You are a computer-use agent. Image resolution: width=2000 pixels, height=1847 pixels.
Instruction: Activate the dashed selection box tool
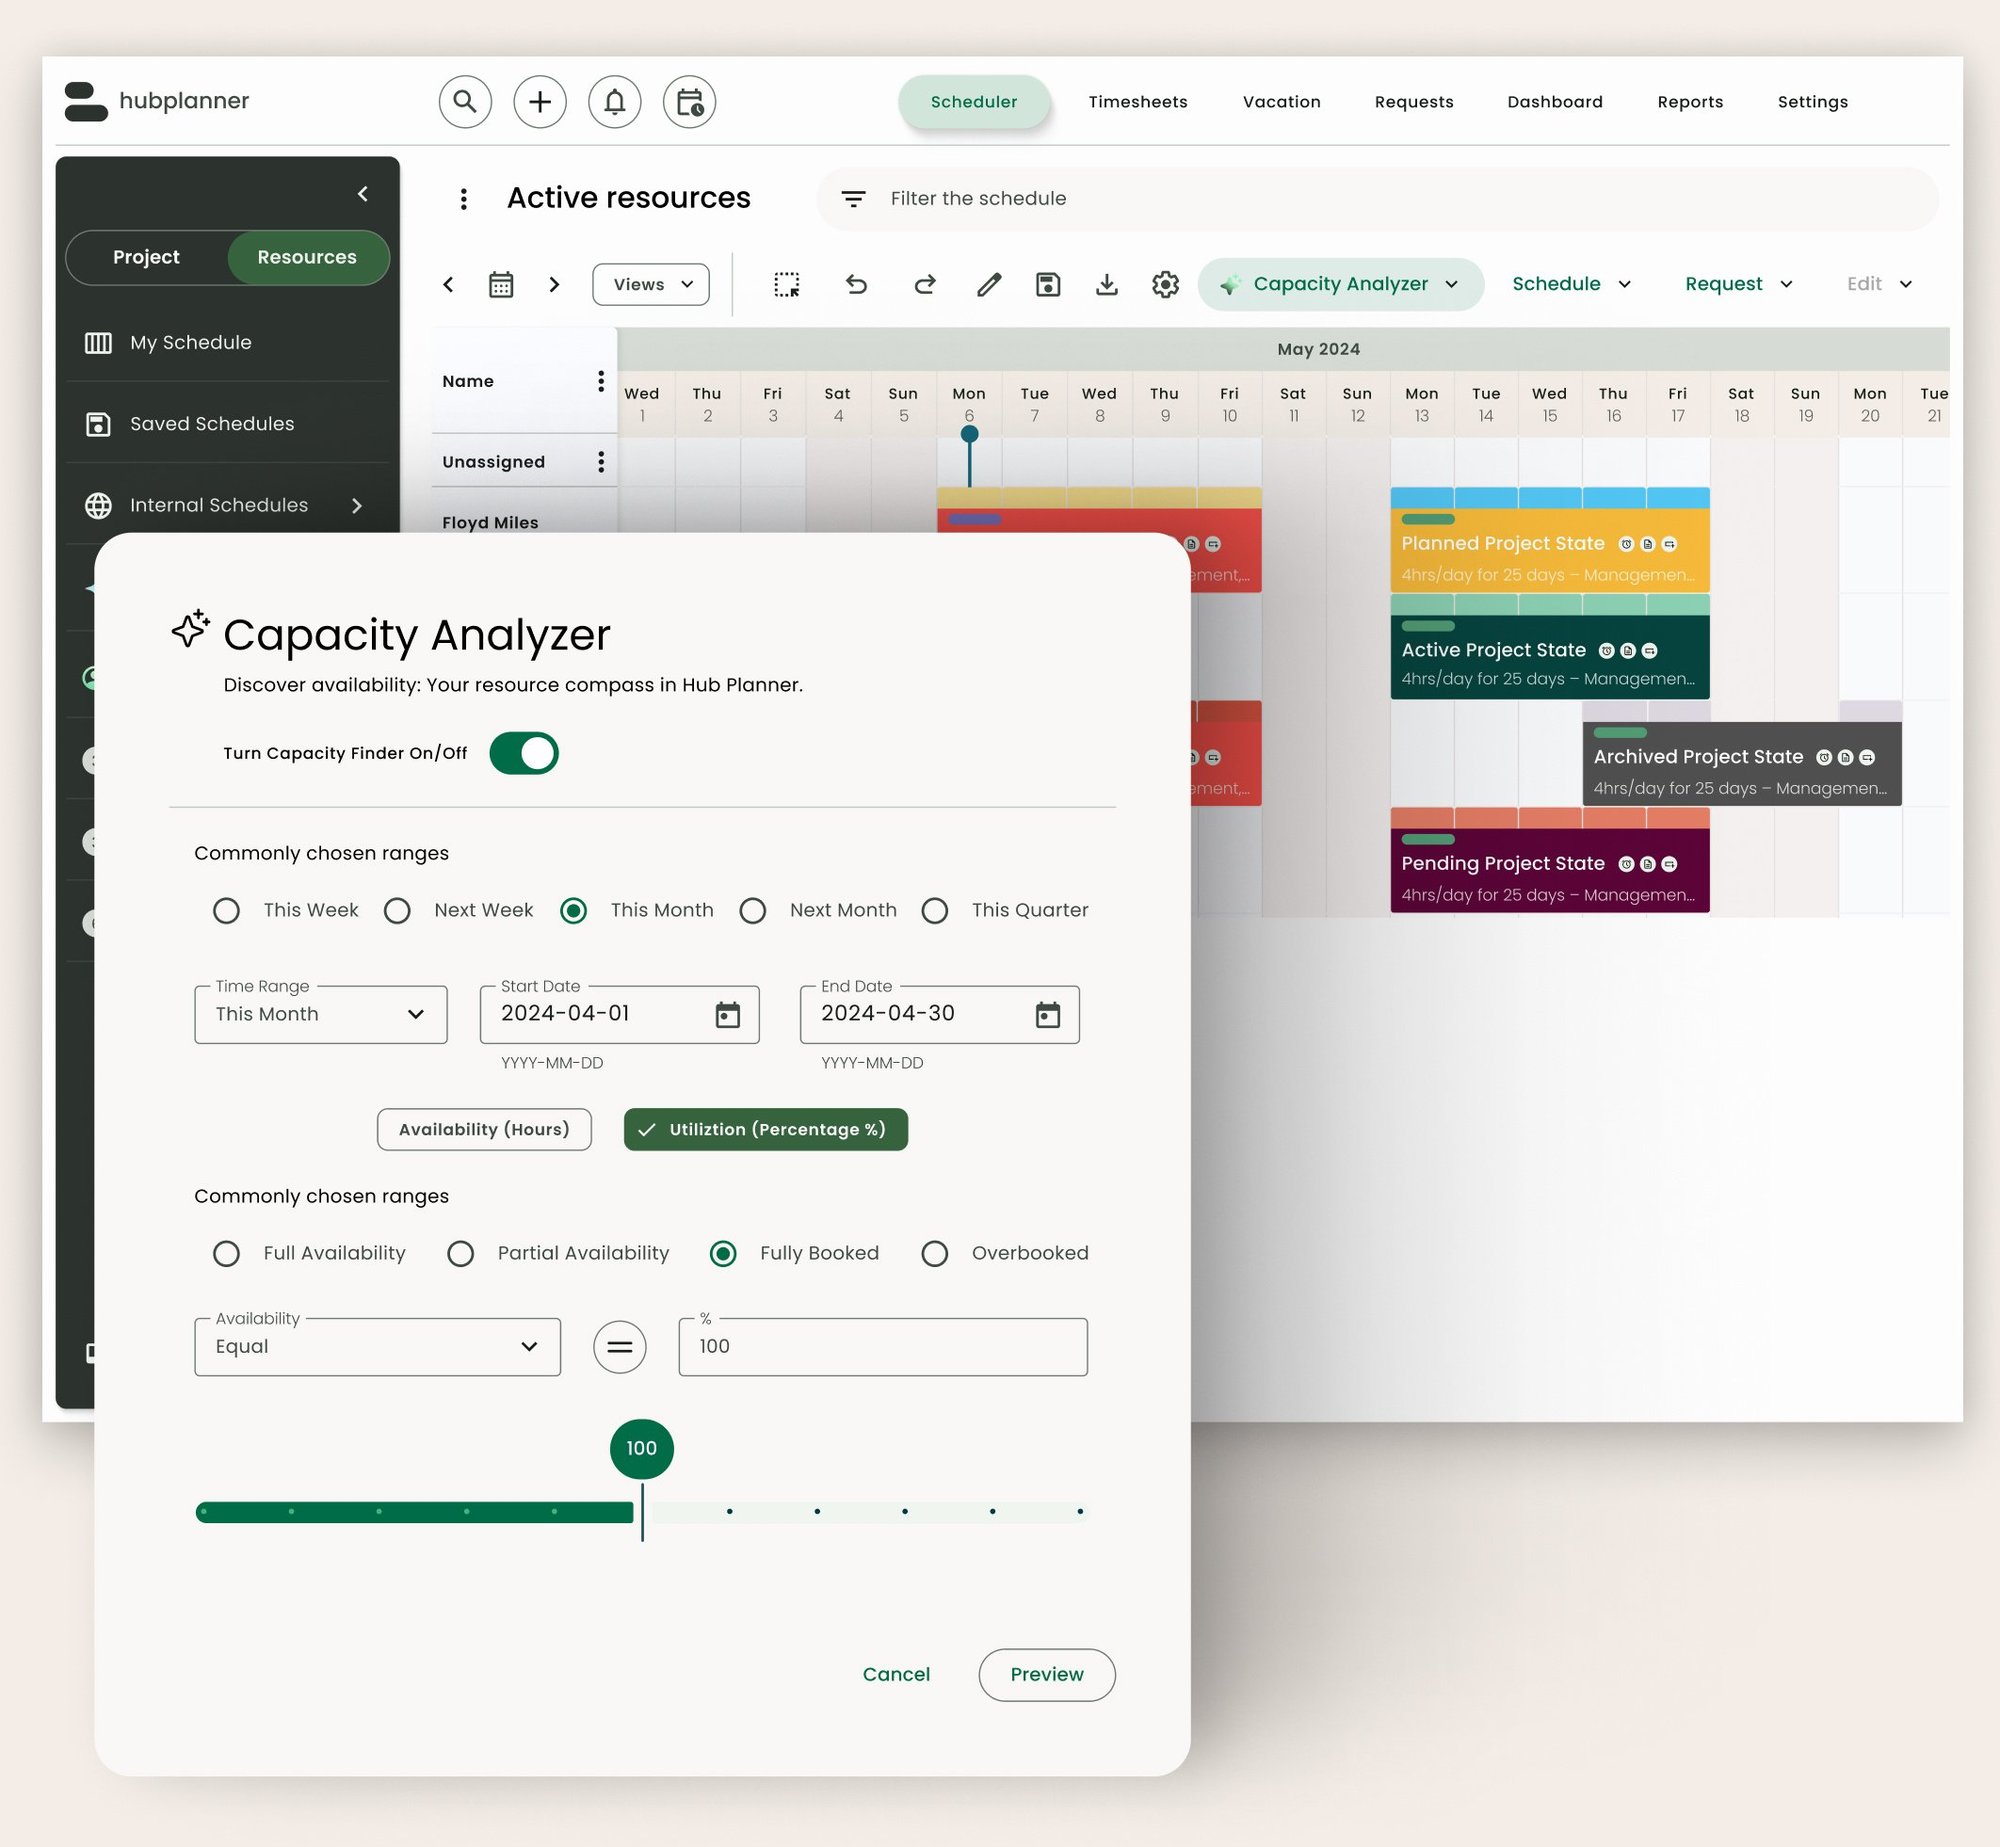[x=787, y=284]
